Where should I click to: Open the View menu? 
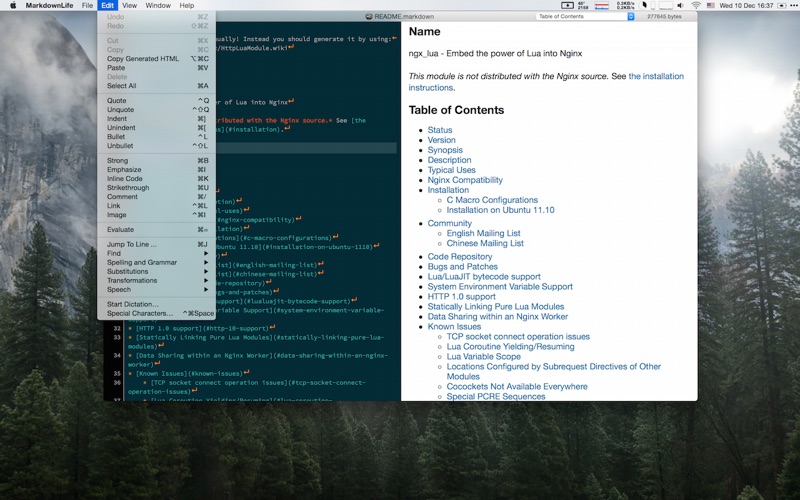click(129, 5)
